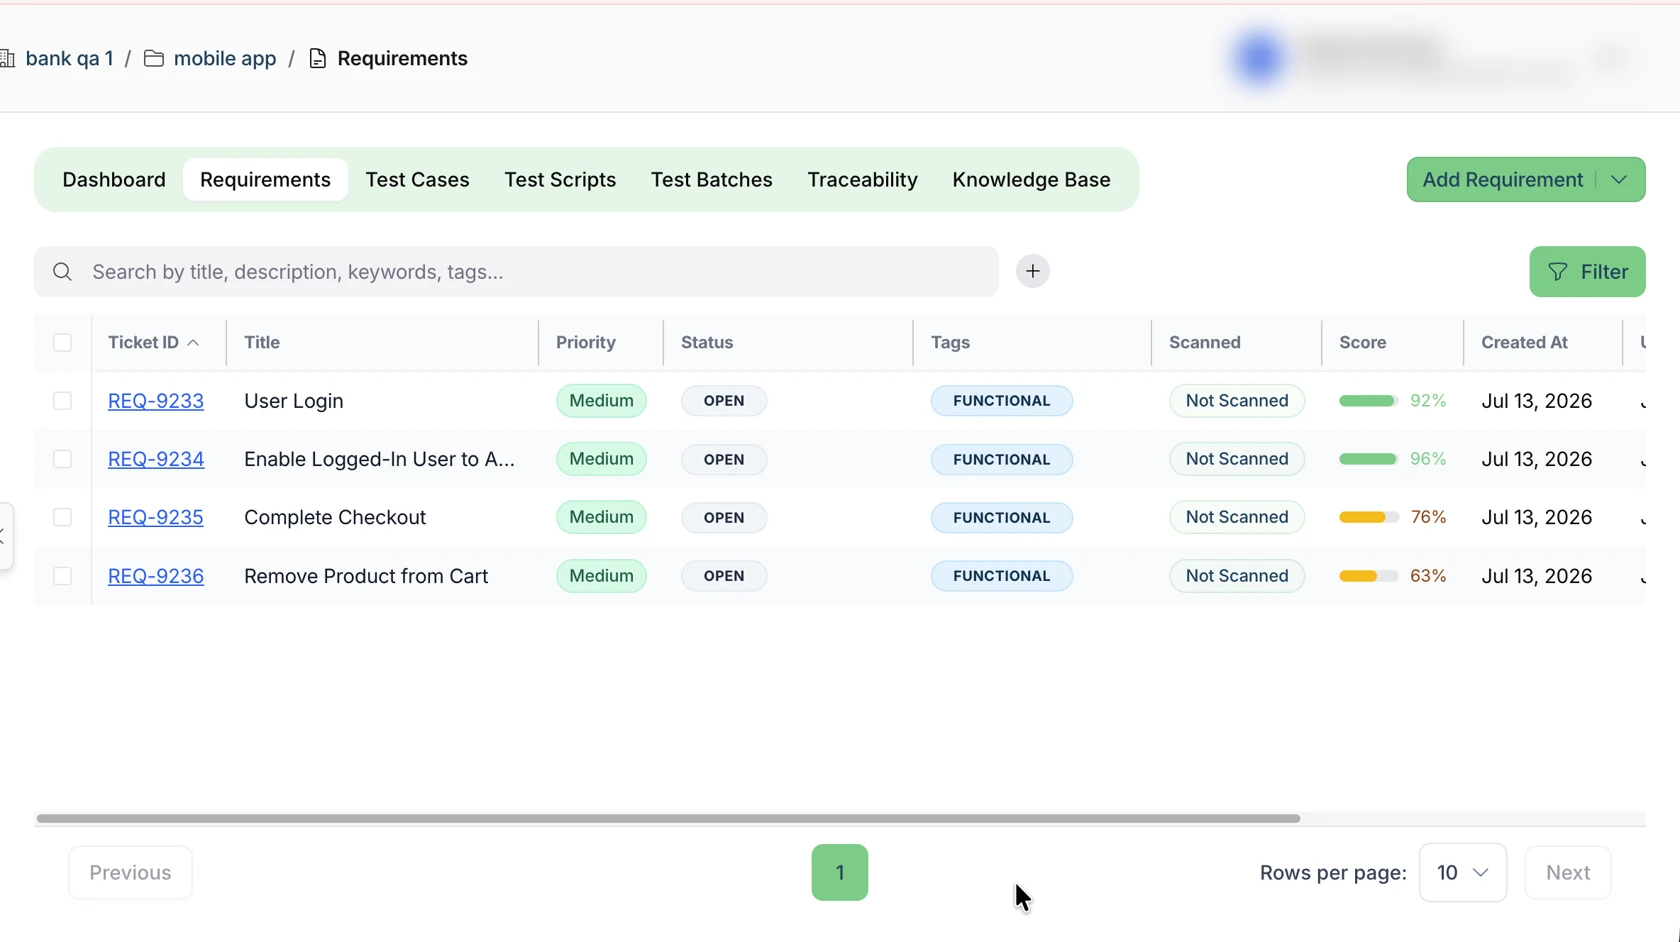Open the Add Requirement dropdown arrow

click(x=1619, y=180)
